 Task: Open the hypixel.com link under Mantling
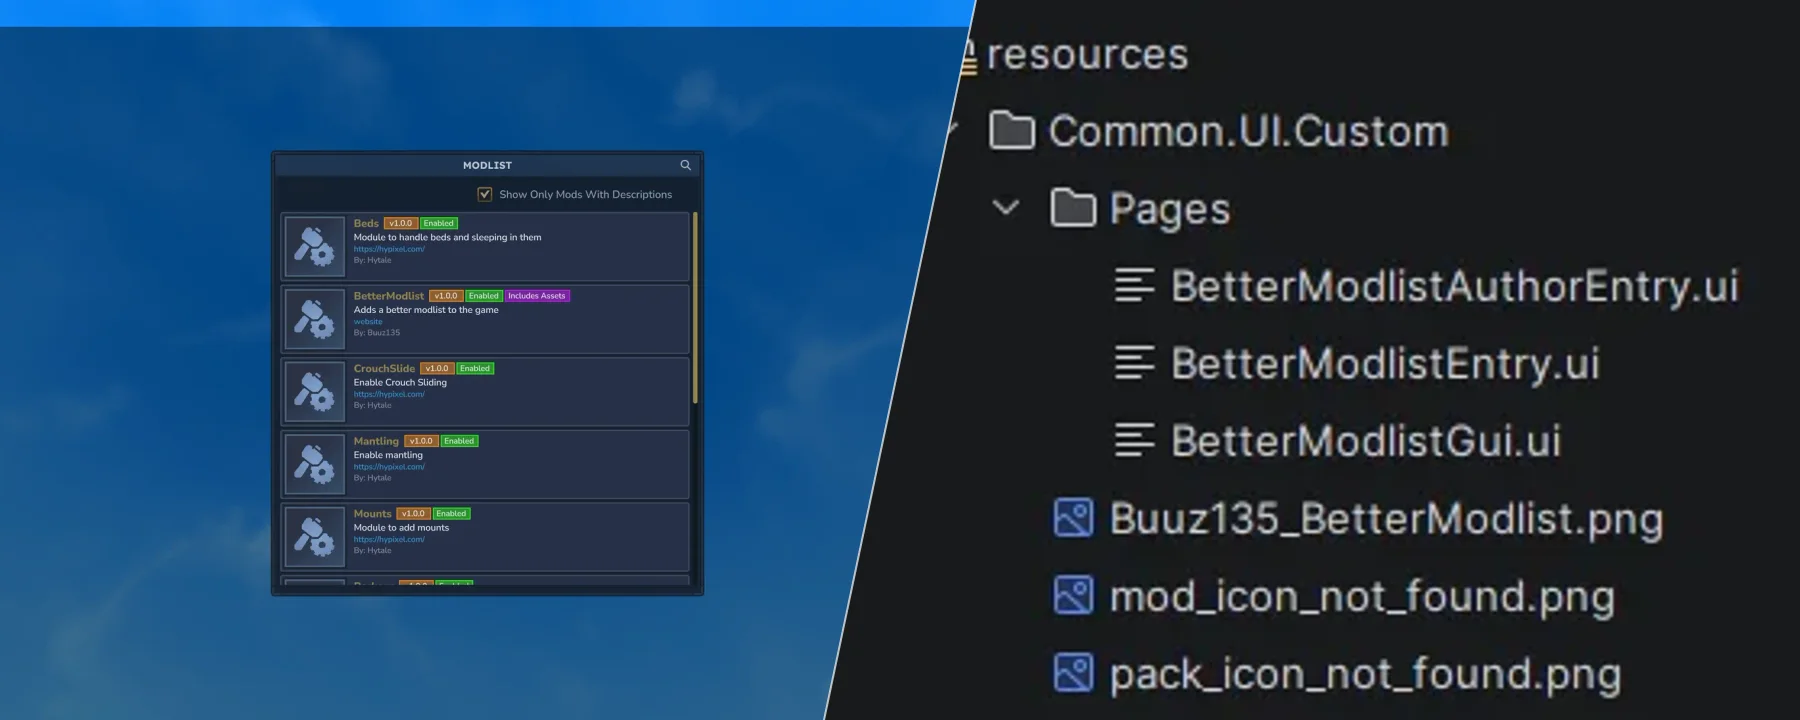(x=389, y=467)
